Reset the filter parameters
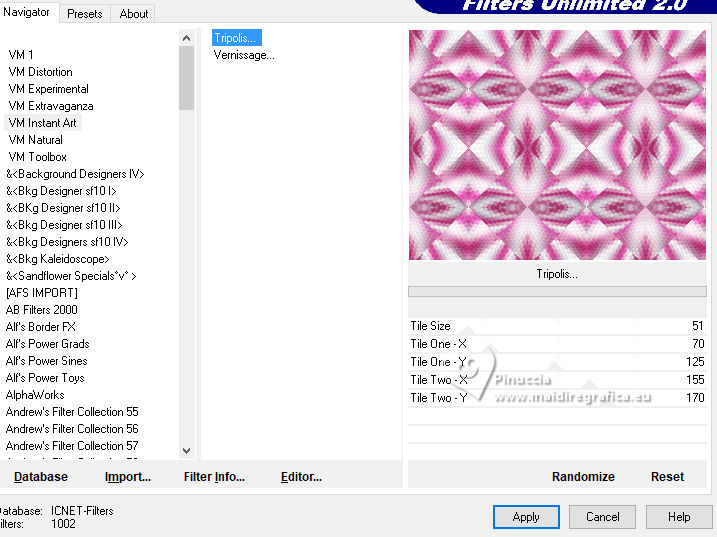This screenshot has height=537, width=717. (x=667, y=477)
